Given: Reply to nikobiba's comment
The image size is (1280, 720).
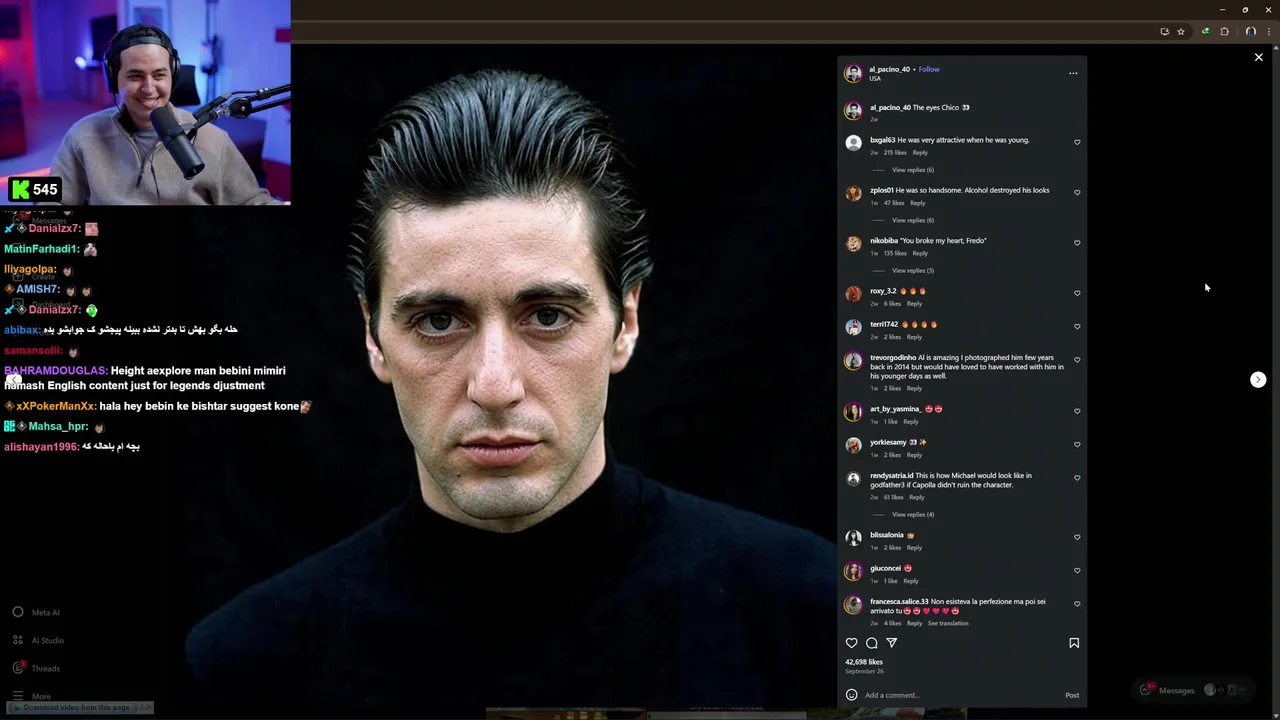Looking at the screenshot, I should click(920, 253).
